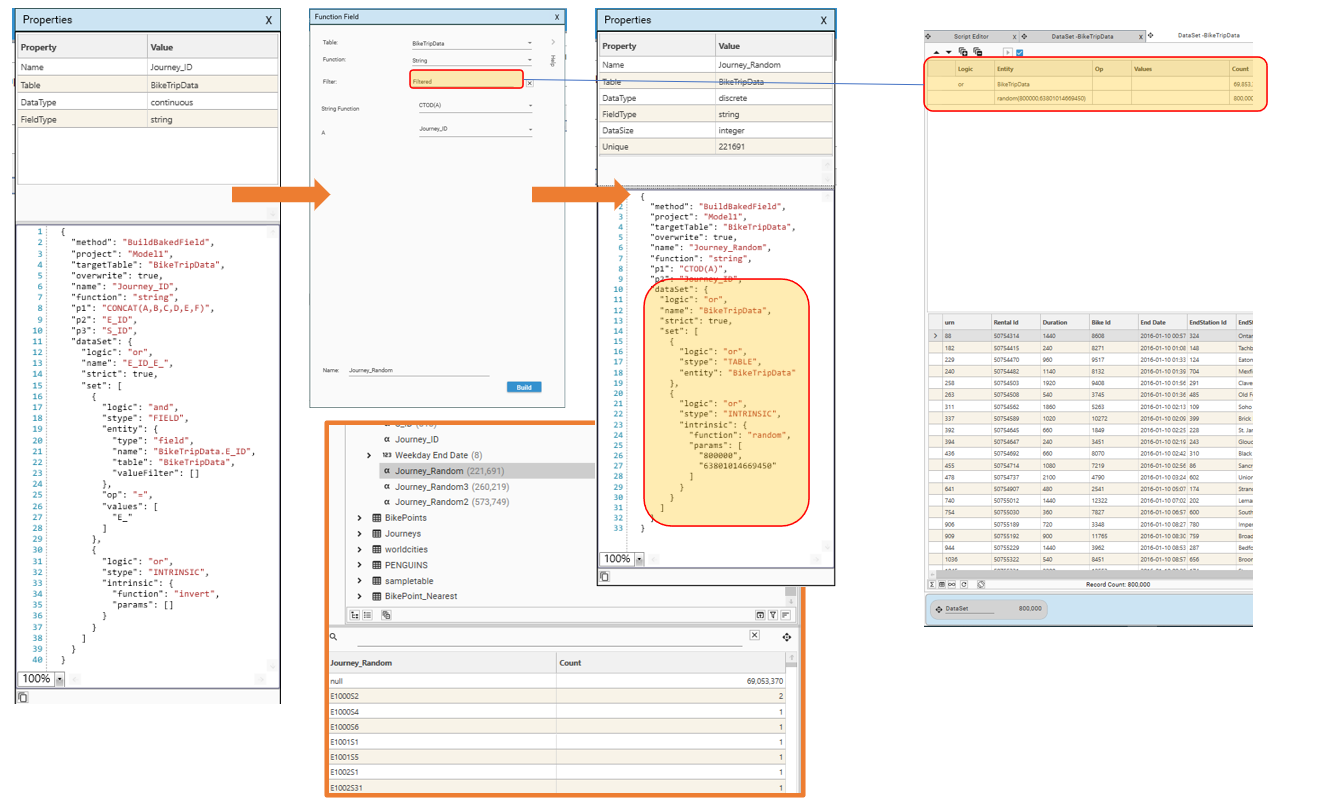
Task: Expand the BikePoints table node
Action: pos(360,518)
